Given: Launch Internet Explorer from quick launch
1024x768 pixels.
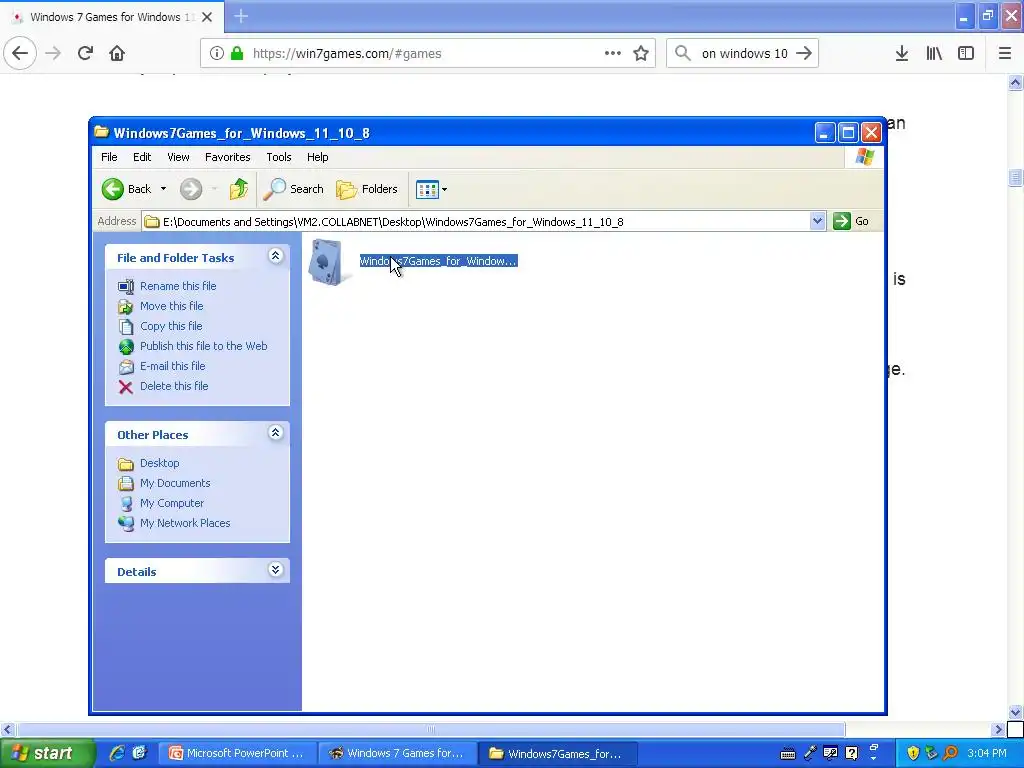Looking at the screenshot, I should click(117, 753).
